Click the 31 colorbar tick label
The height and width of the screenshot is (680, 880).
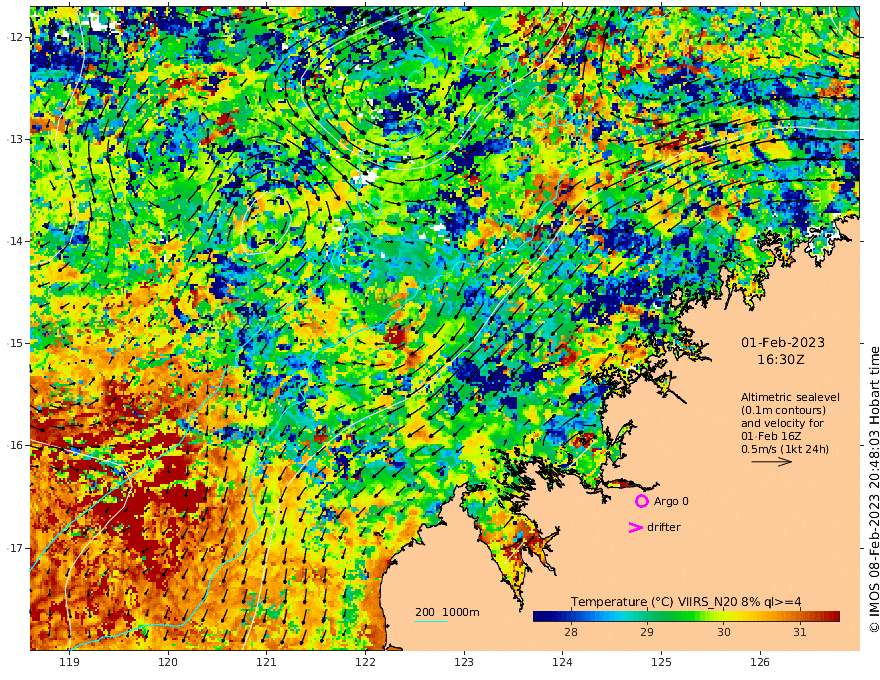pos(800,632)
